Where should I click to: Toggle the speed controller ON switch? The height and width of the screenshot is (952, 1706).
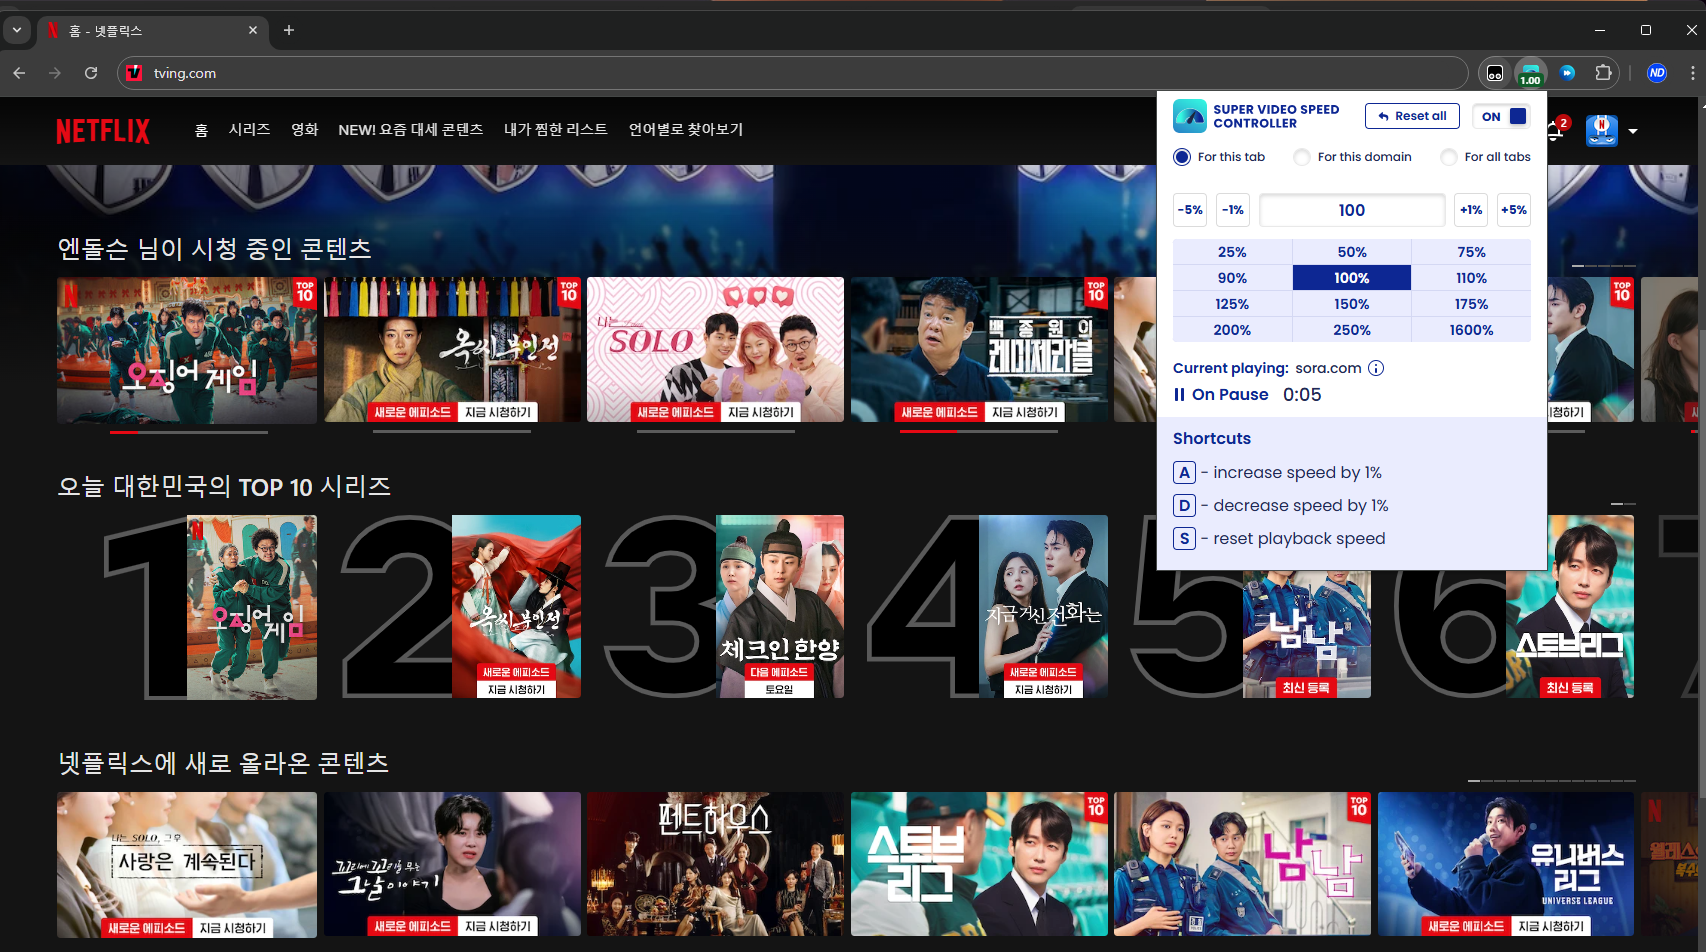coord(1501,116)
